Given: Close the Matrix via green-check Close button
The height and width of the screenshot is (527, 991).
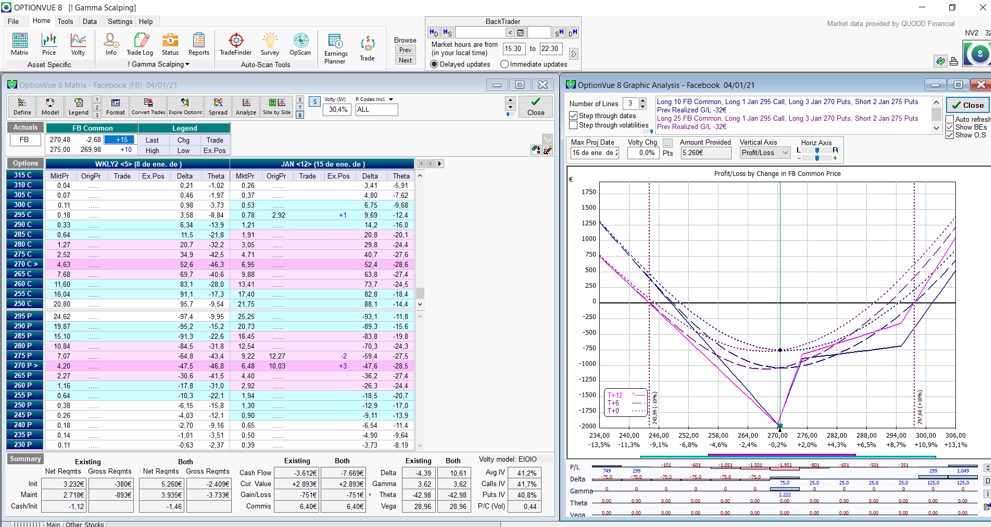Looking at the screenshot, I should pyautogui.click(x=535, y=106).
